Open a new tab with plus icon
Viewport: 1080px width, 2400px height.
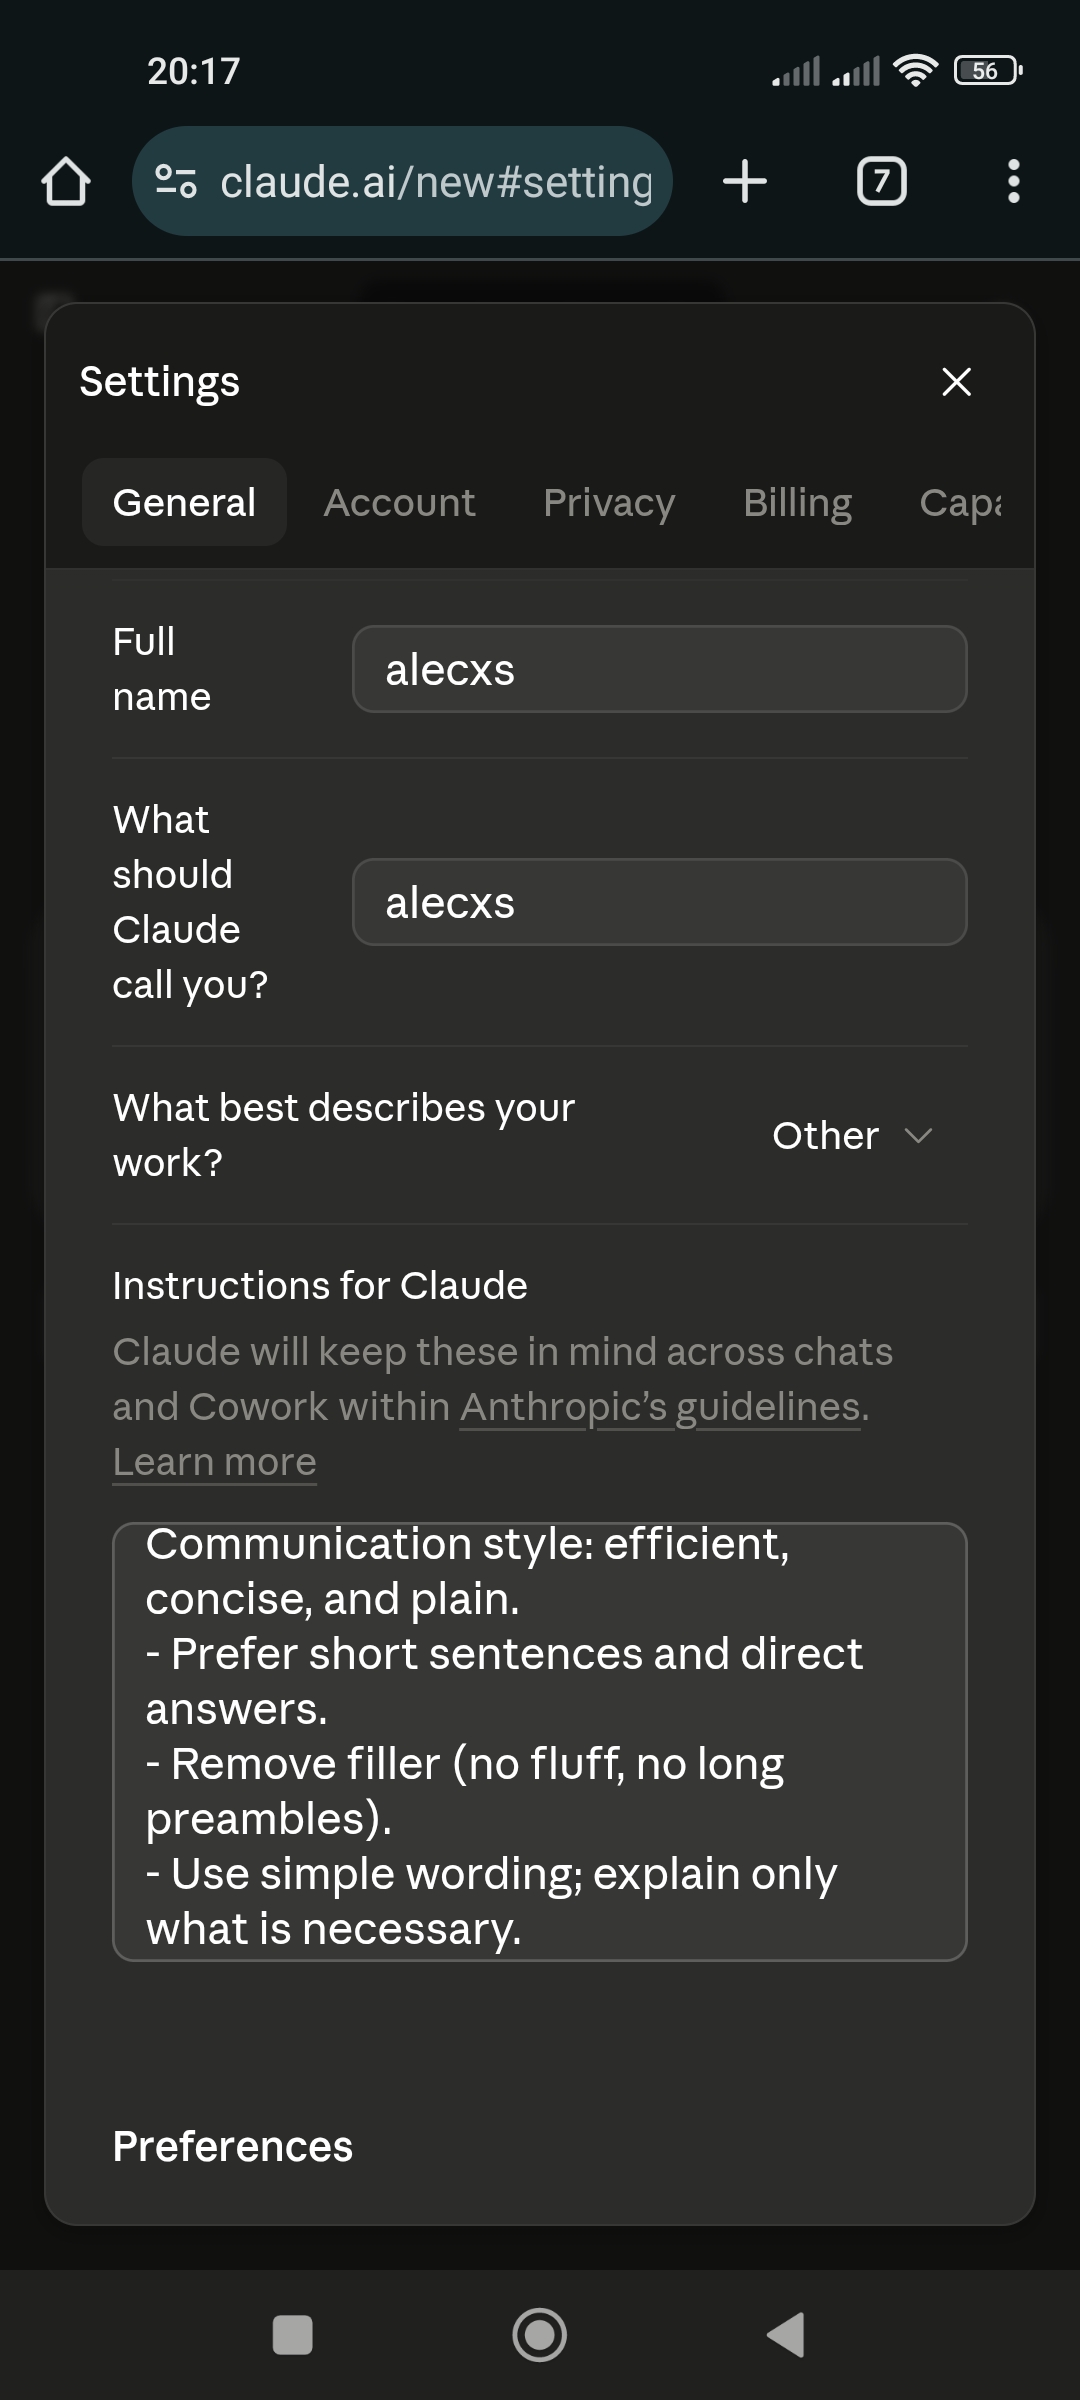click(x=745, y=182)
